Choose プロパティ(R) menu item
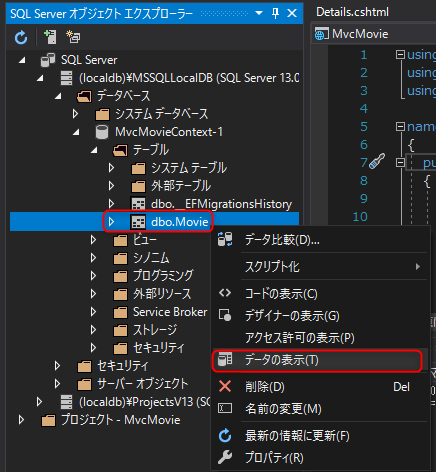The image size is (436, 472). (320, 458)
